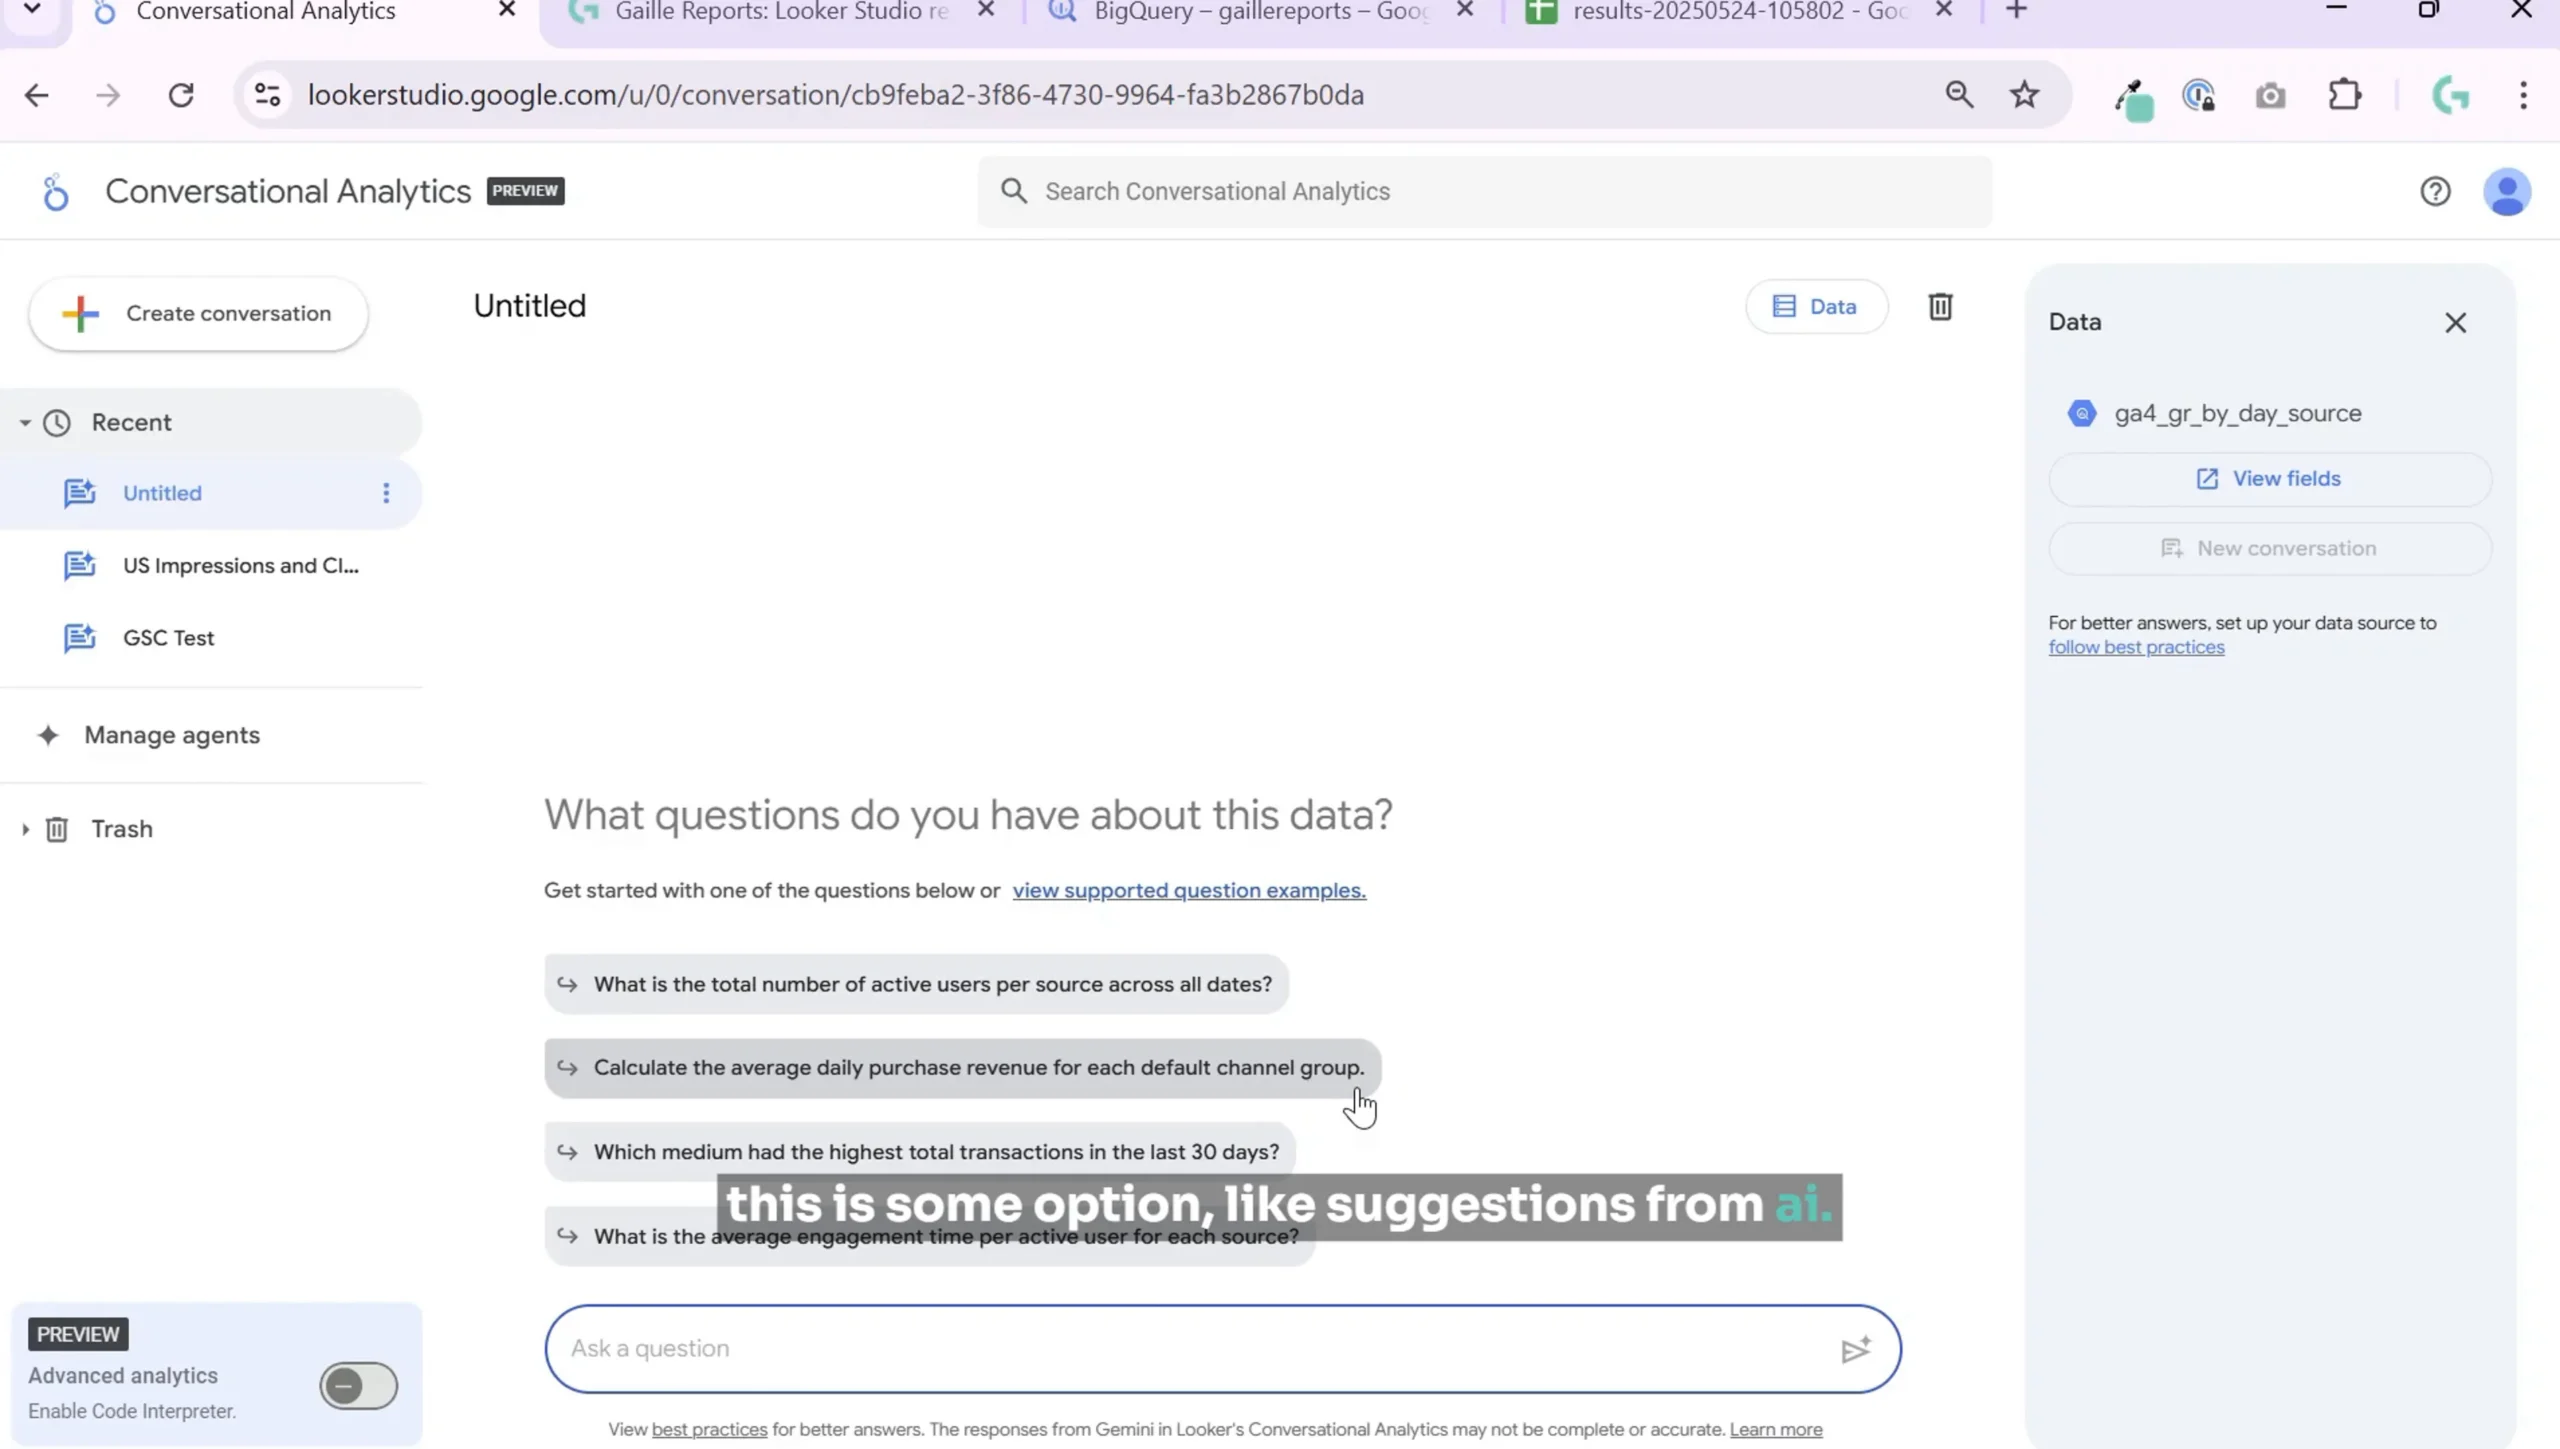Click the GSC Test conversation icon
The height and width of the screenshot is (1449, 2560).
(x=80, y=638)
